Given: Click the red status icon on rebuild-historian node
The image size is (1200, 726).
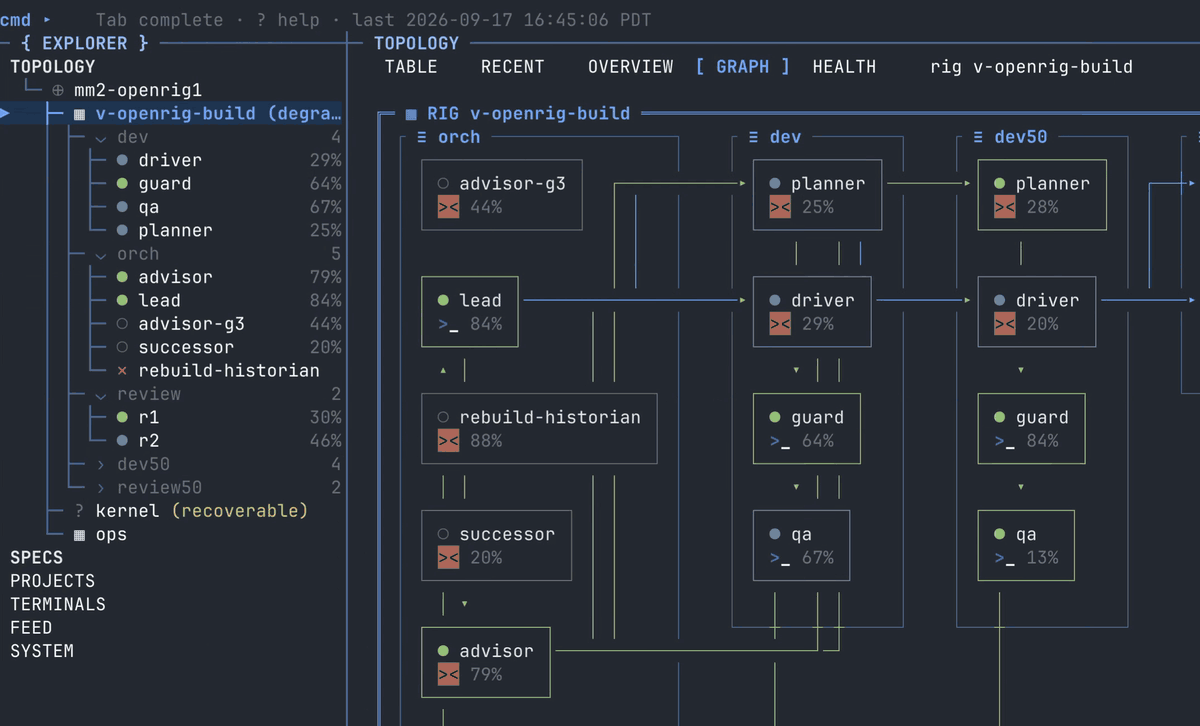Looking at the screenshot, I should tap(448, 441).
